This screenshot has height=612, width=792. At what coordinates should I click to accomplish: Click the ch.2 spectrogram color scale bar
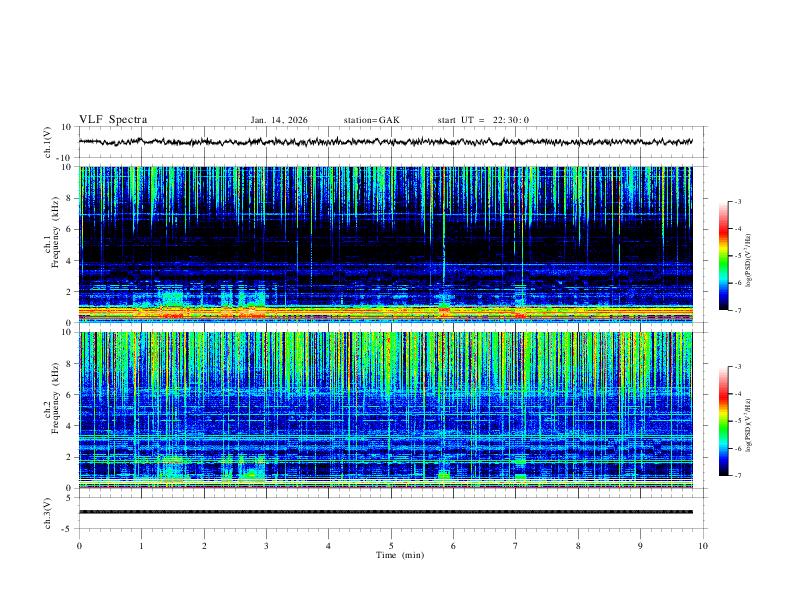[x=723, y=421]
